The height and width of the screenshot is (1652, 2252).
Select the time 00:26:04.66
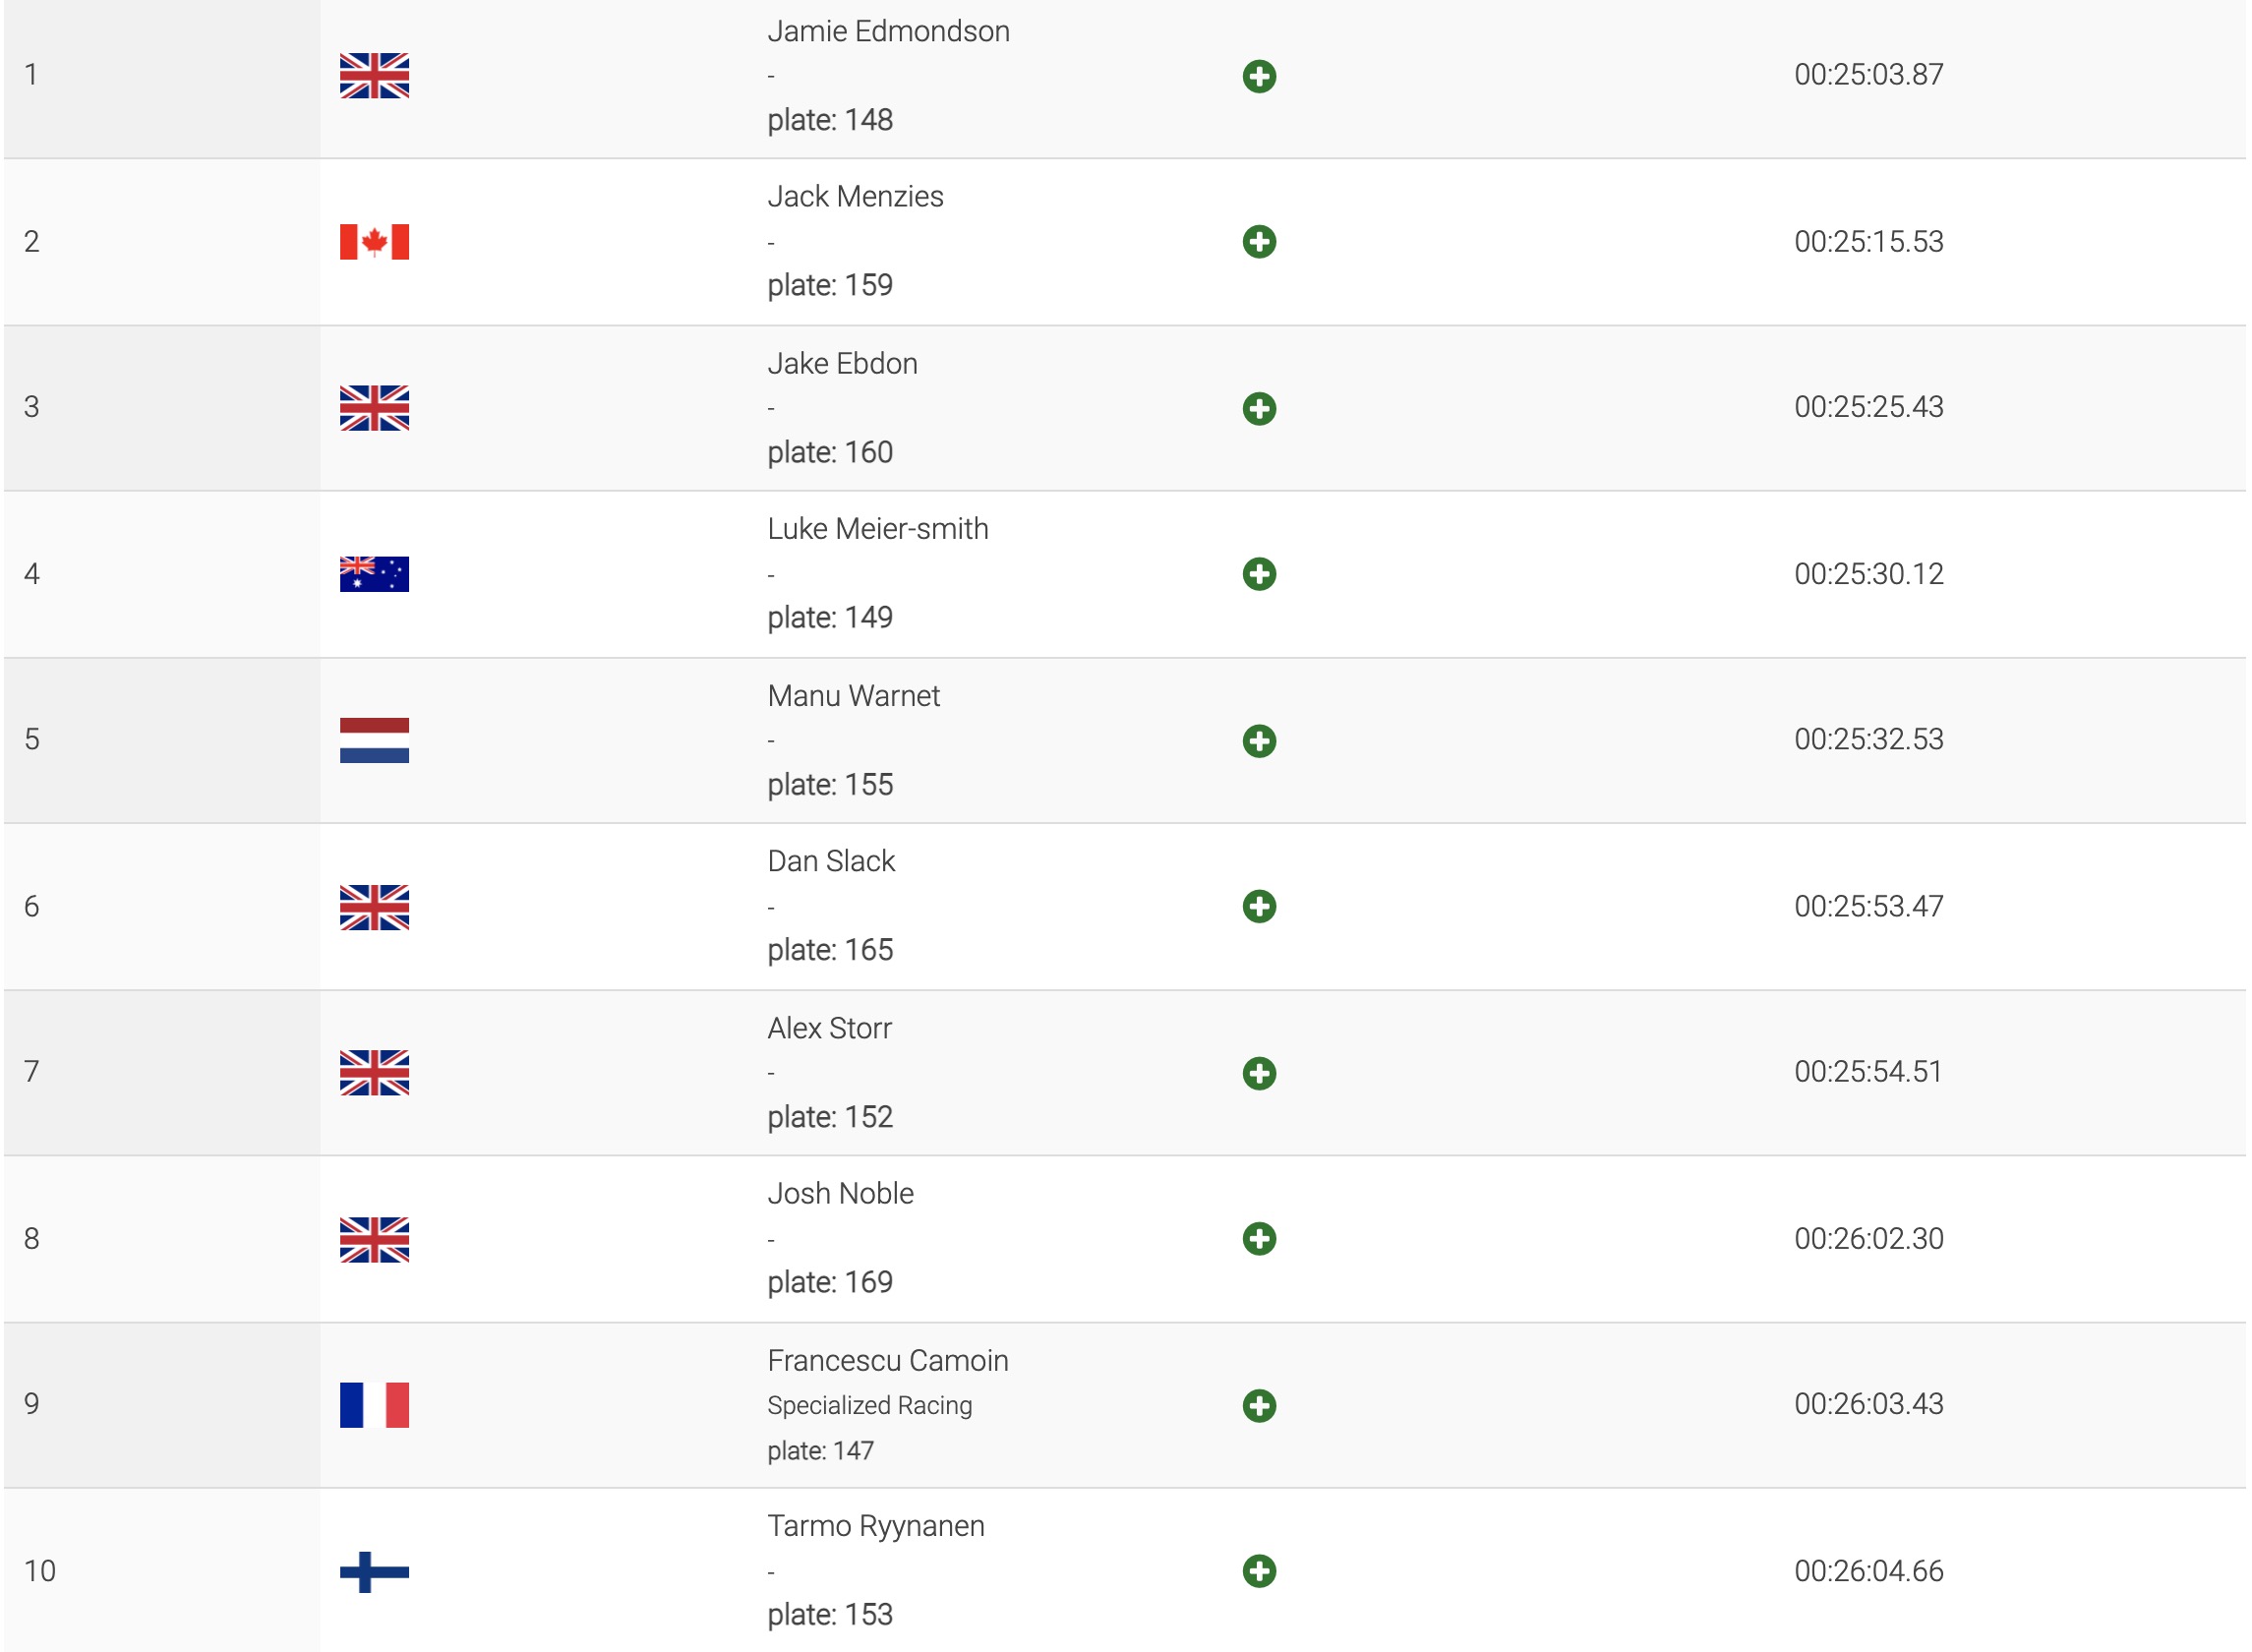[1868, 1571]
